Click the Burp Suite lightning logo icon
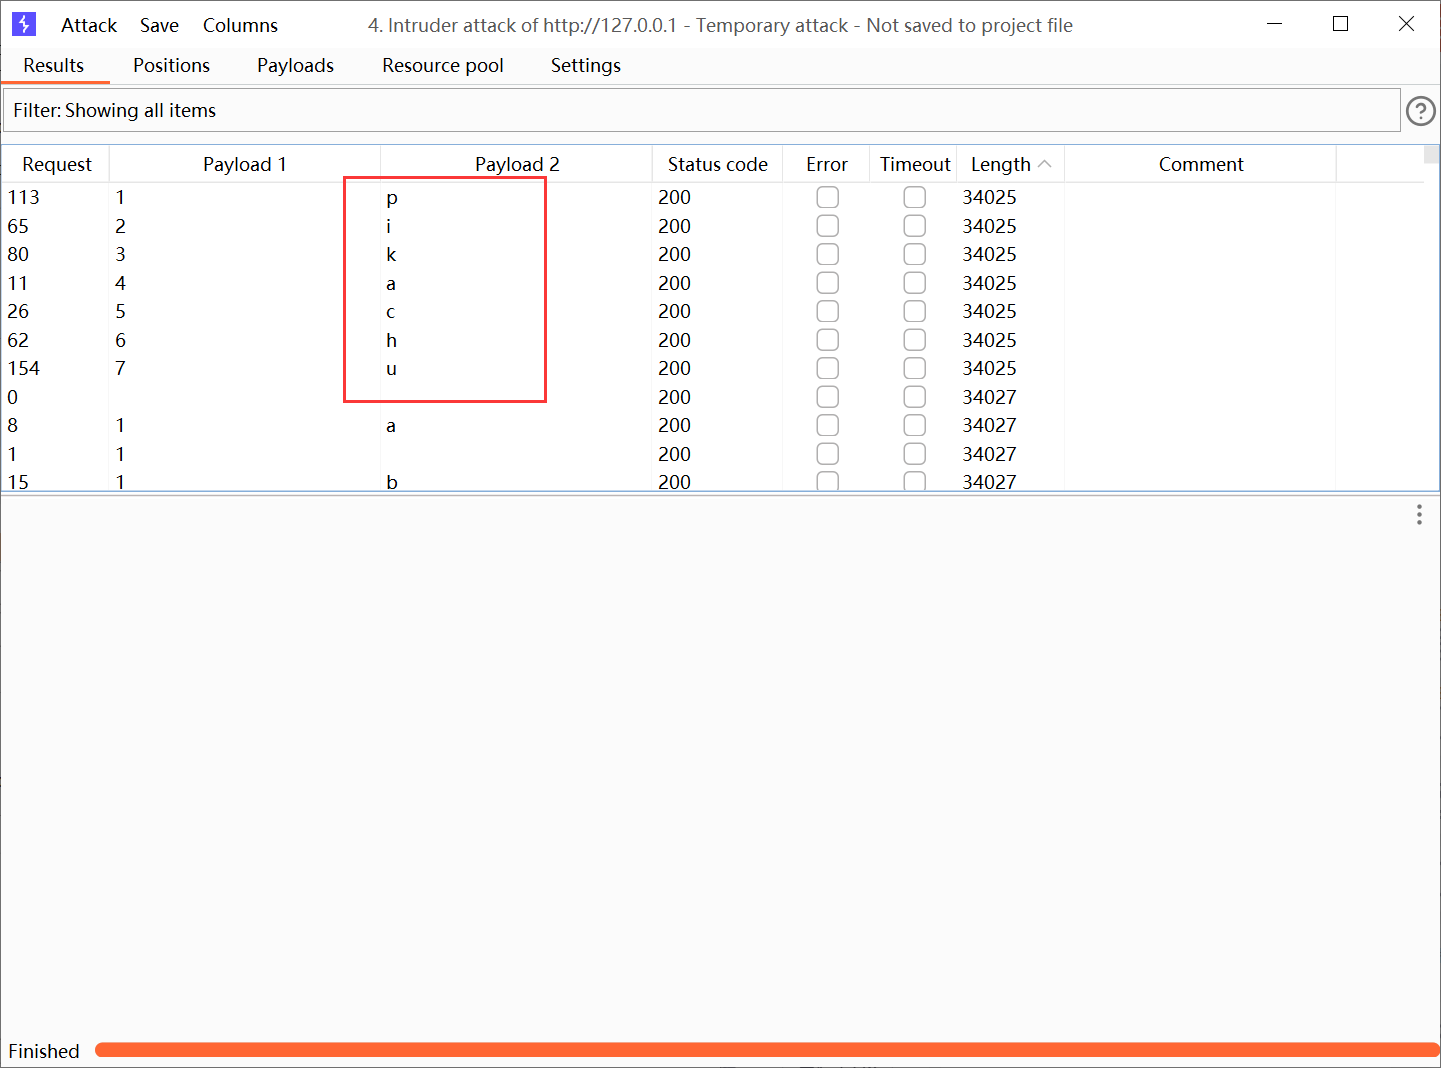This screenshot has width=1441, height=1068. (24, 24)
